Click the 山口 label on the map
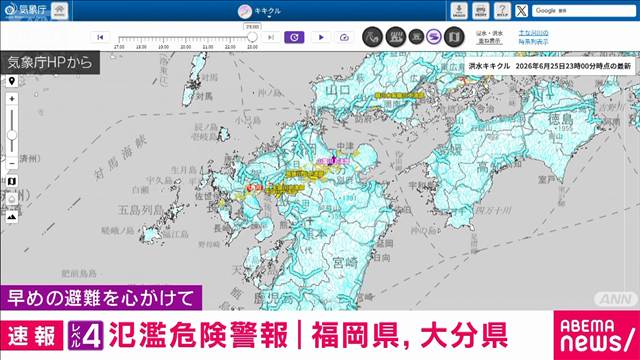This screenshot has height=360, width=640. pos(338,90)
